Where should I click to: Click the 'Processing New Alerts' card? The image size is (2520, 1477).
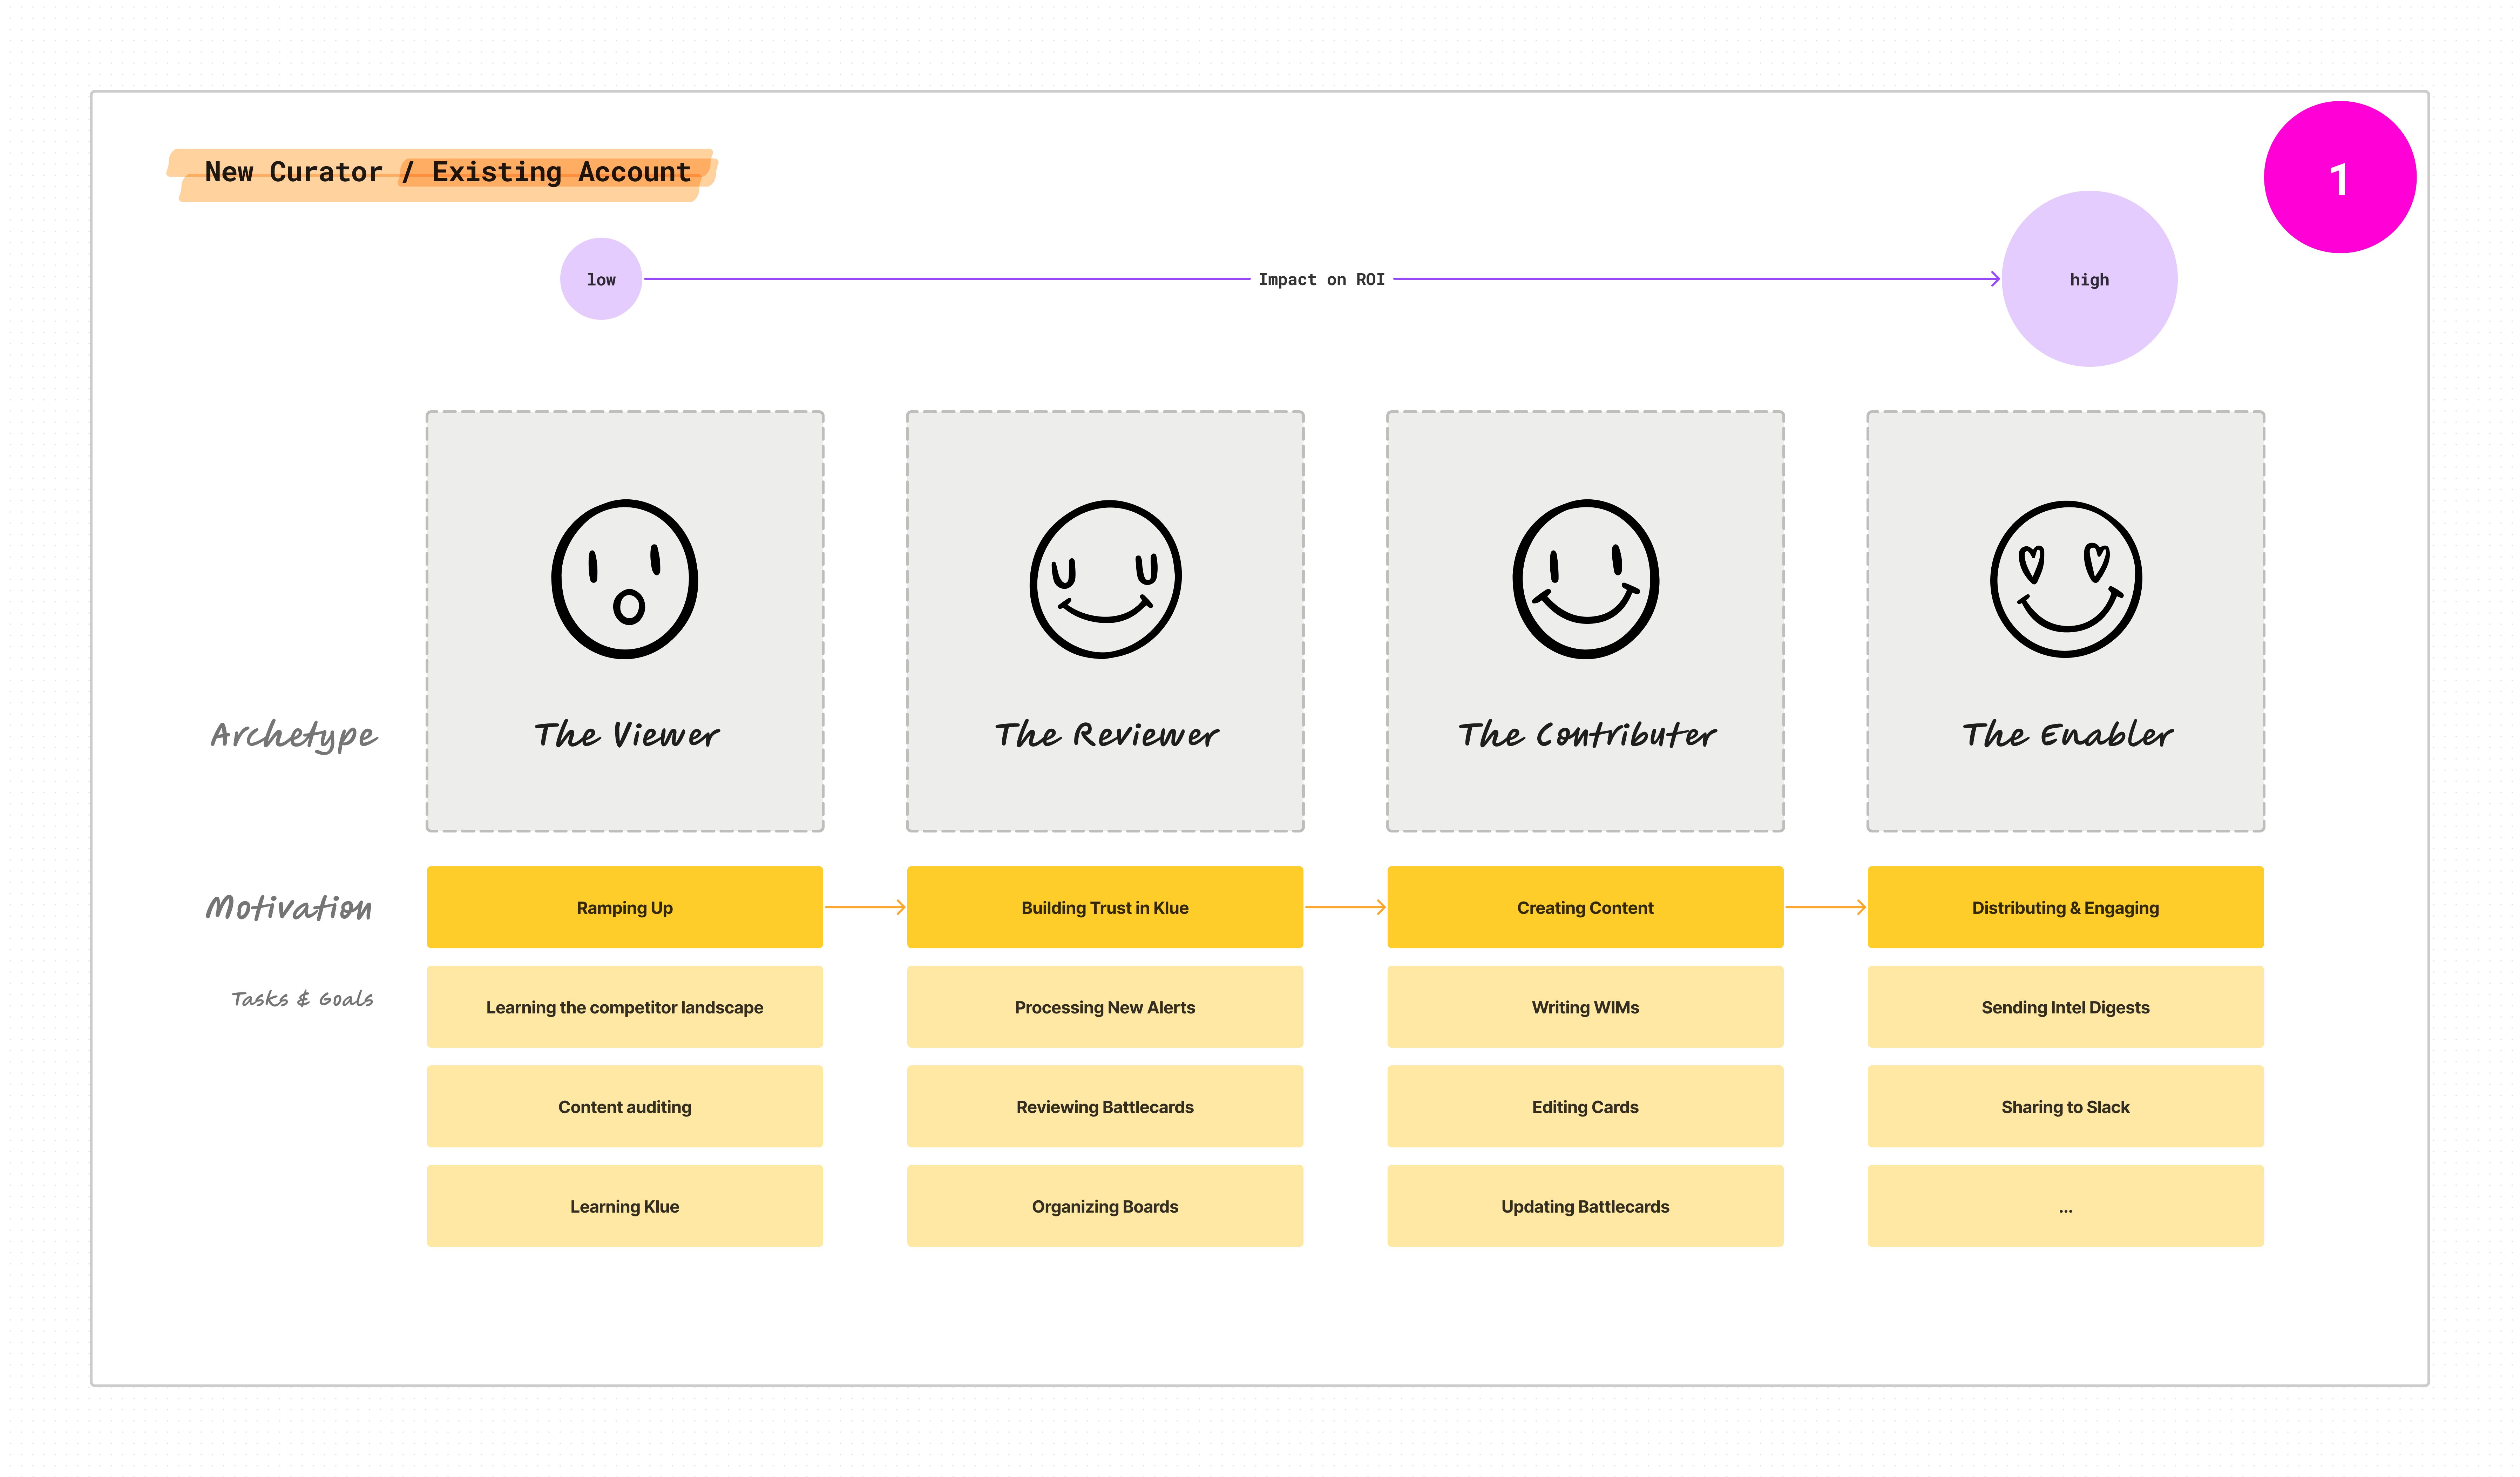pos(1105,1007)
